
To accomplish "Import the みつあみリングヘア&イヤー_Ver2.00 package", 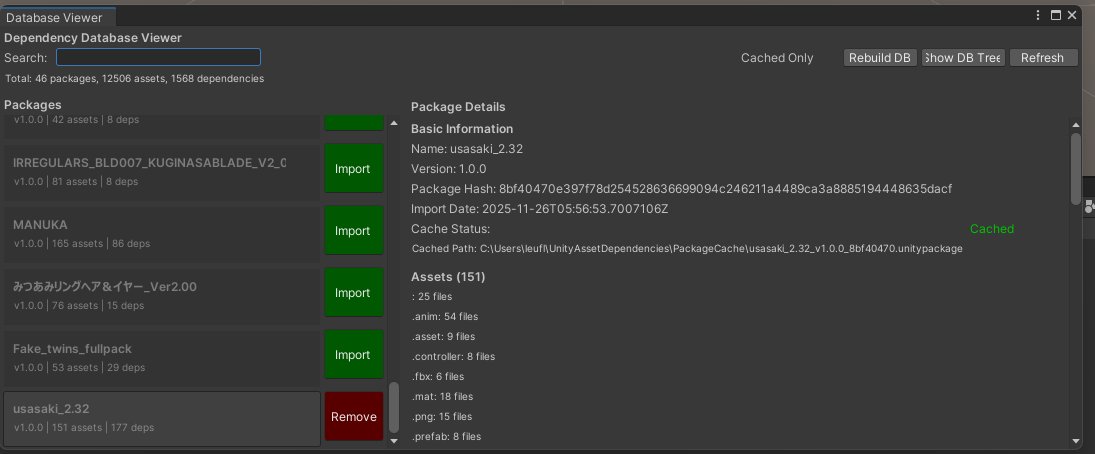I will tap(353, 293).
